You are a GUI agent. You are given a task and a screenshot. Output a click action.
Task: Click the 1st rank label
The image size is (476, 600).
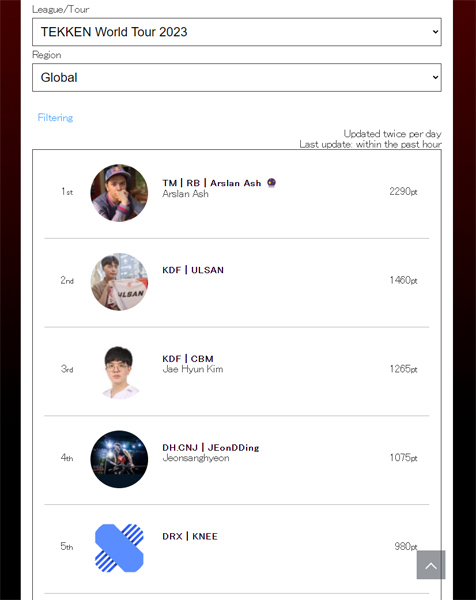(x=67, y=191)
